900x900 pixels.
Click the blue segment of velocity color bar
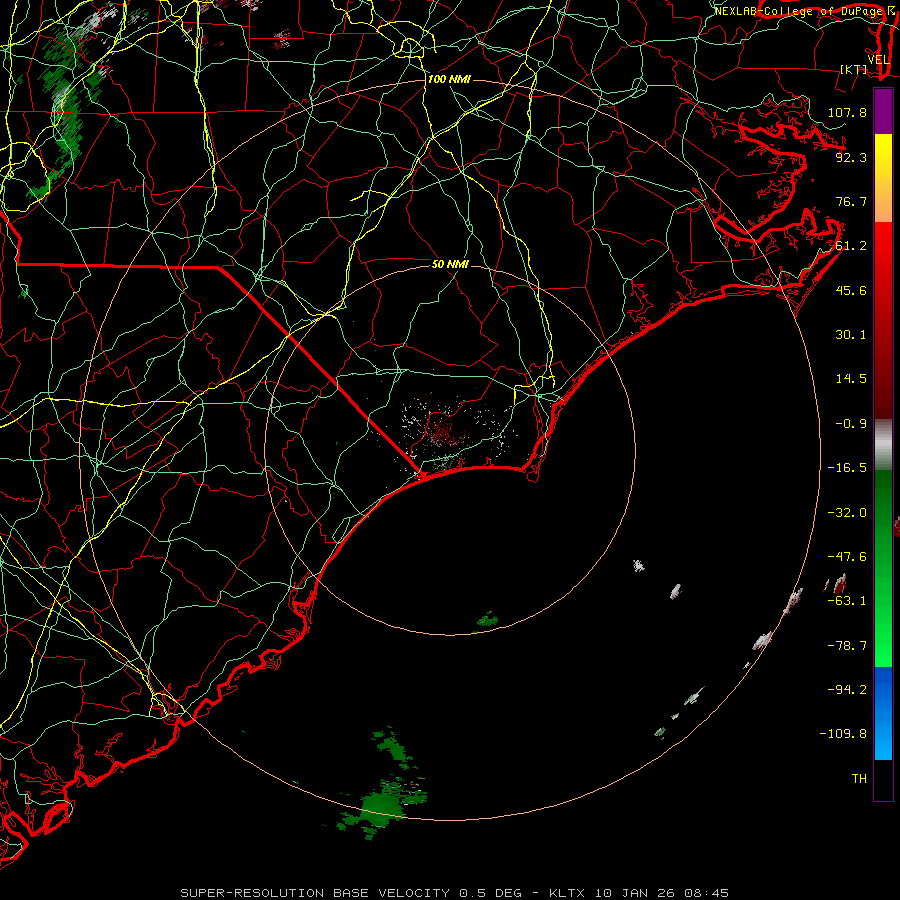(x=883, y=713)
